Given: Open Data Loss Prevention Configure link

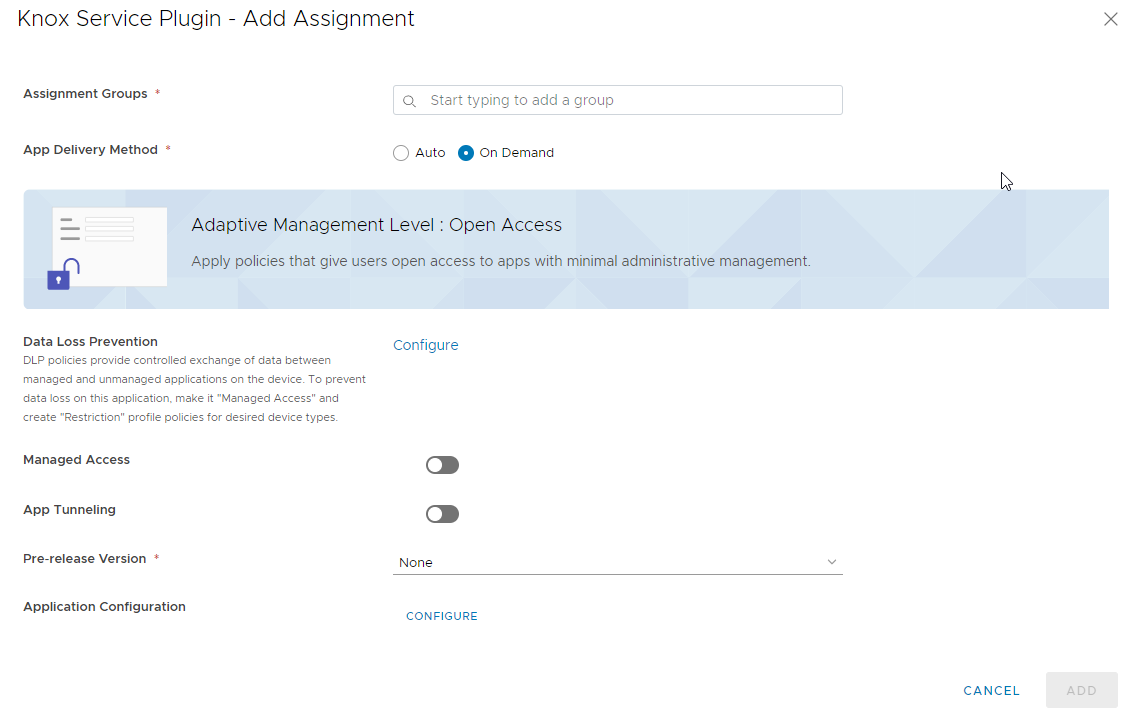Looking at the screenshot, I should click(x=425, y=345).
